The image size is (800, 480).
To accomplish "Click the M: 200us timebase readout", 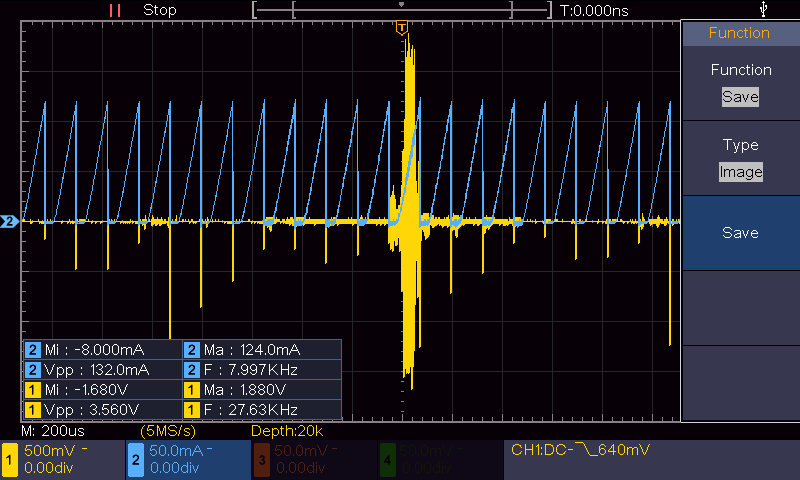I will click(53, 431).
